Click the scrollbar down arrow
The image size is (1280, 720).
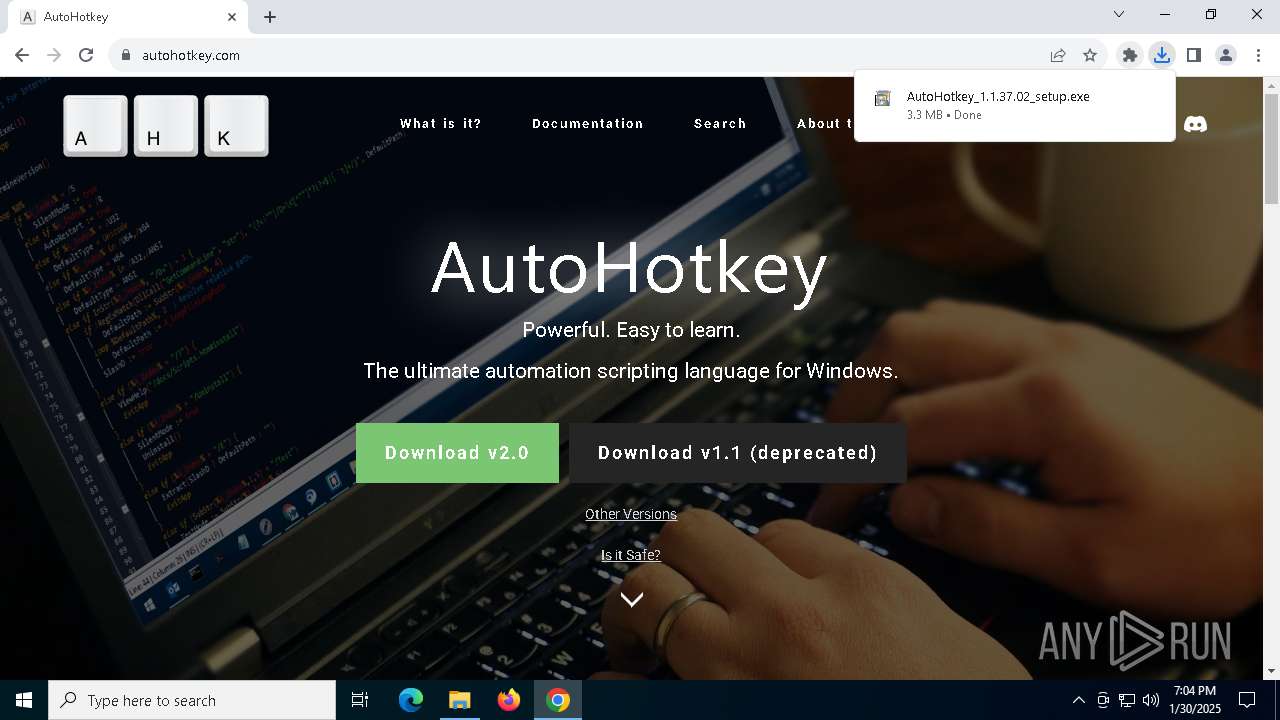click(1271, 671)
